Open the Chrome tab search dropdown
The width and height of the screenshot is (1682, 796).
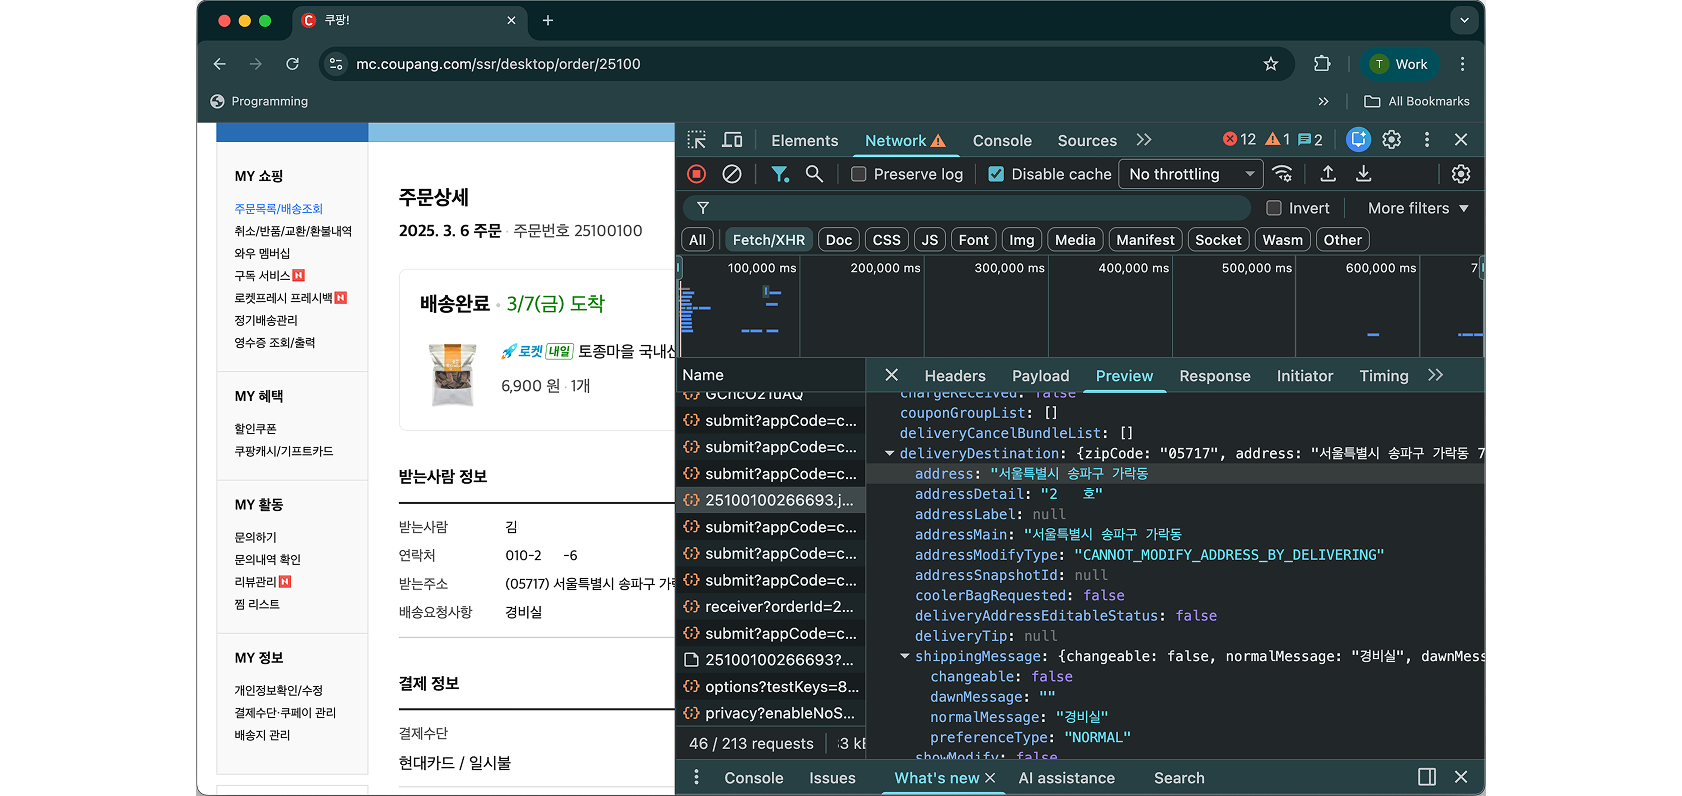[x=1464, y=20]
